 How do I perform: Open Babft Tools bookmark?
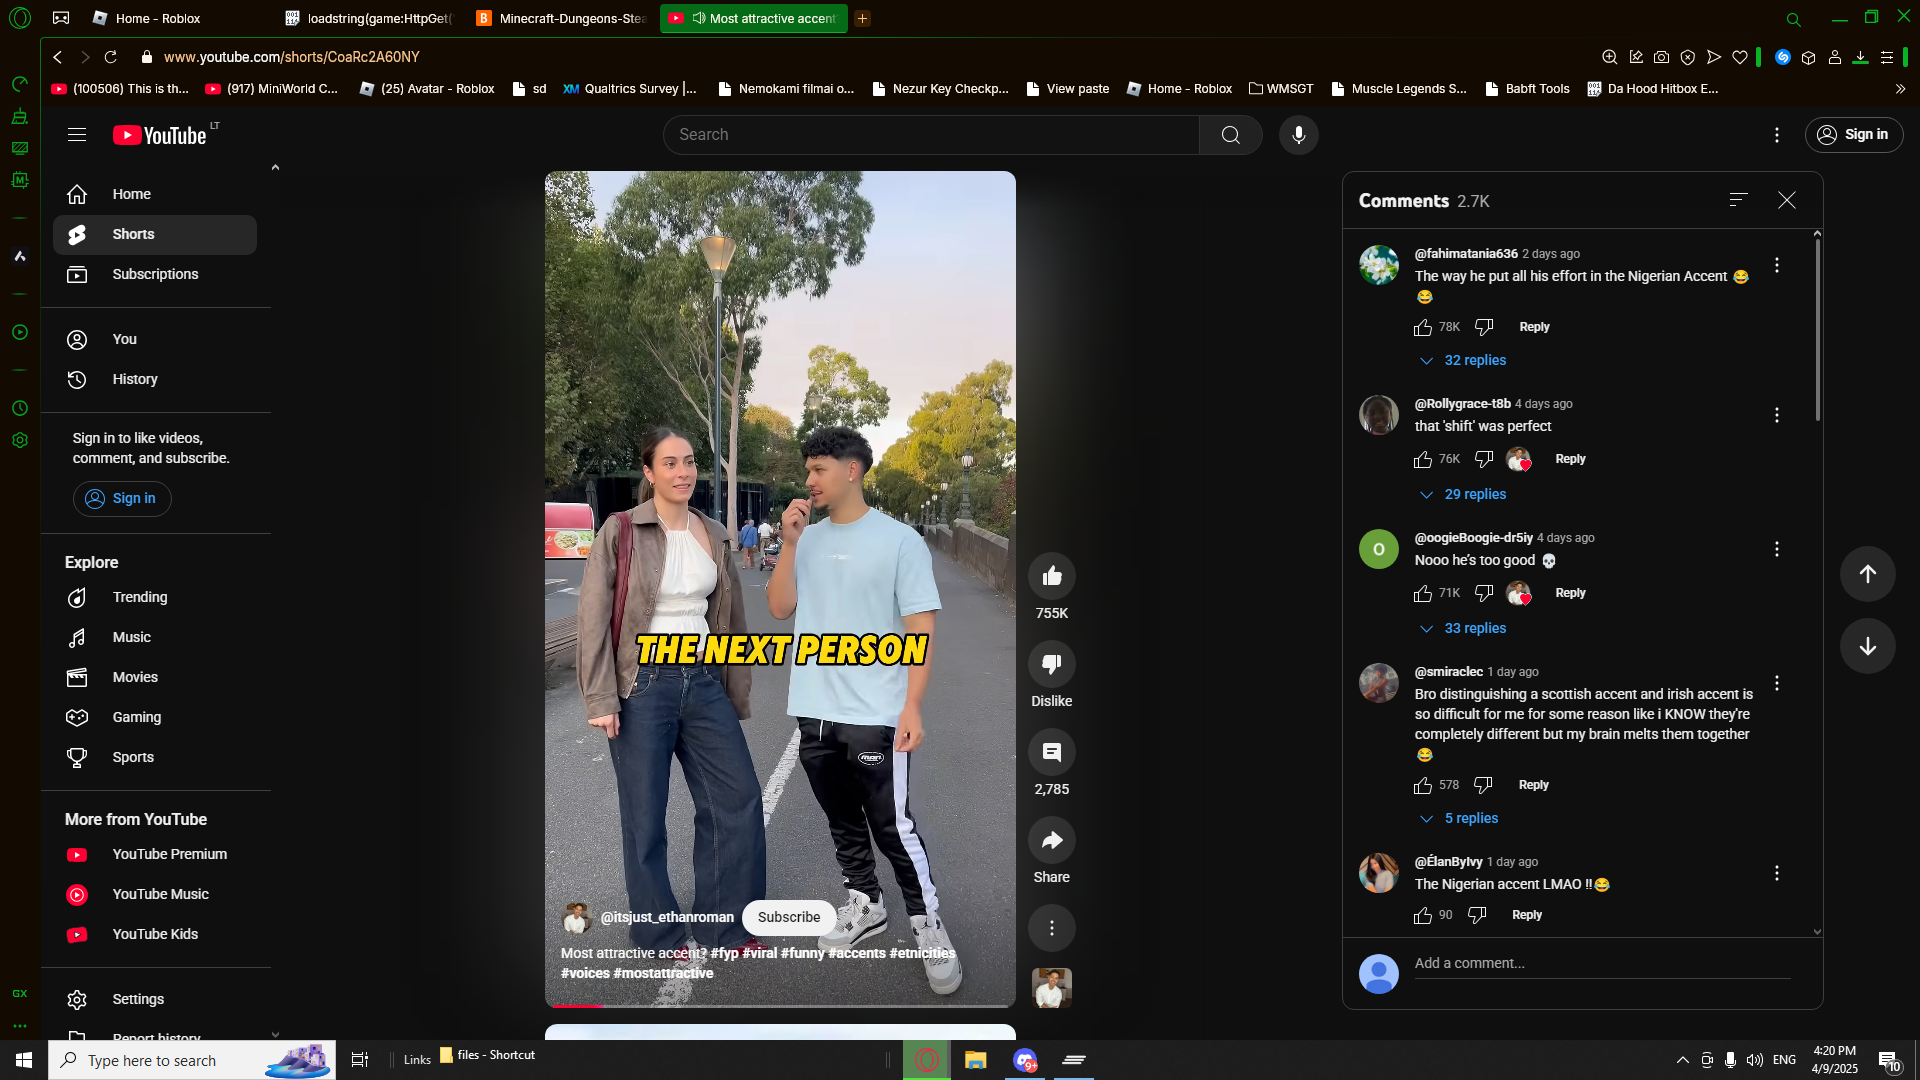tap(1527, 89)
